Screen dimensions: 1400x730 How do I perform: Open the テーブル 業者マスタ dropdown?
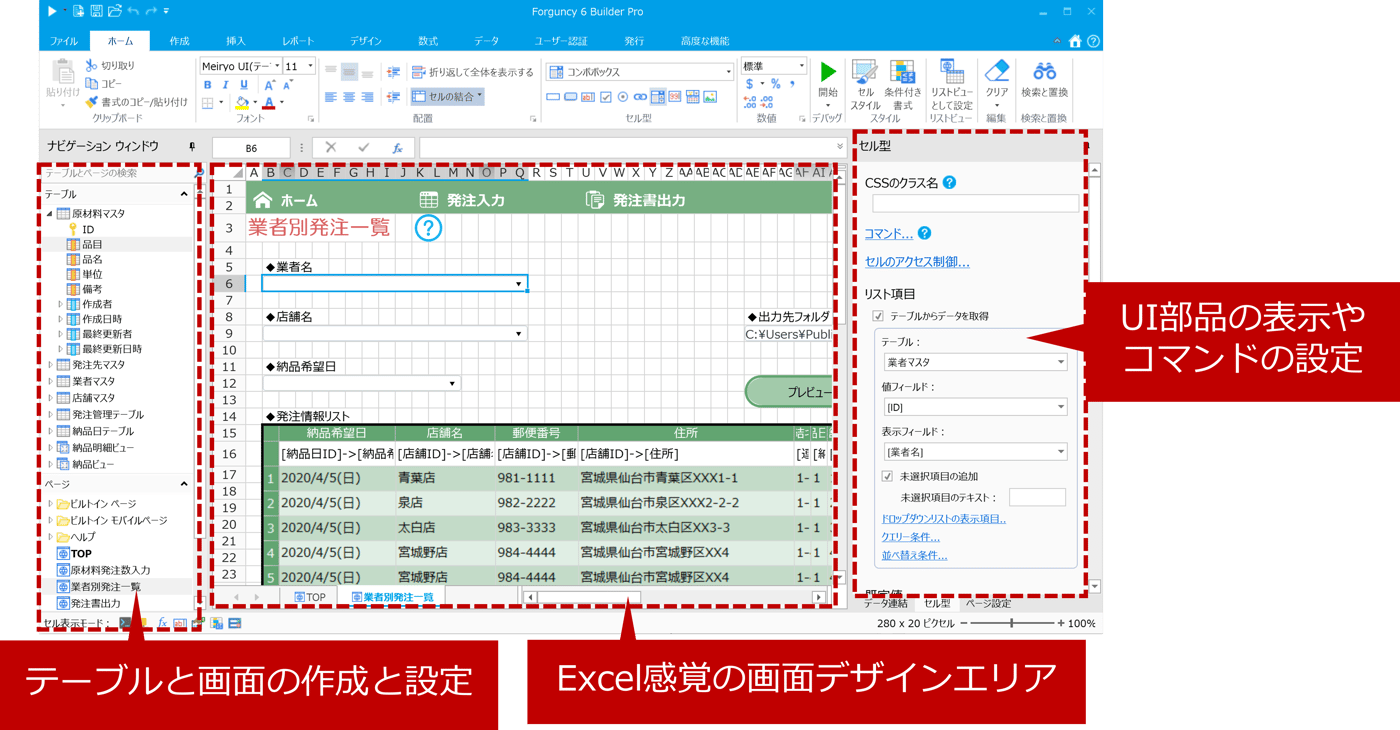coord(1061,362)
